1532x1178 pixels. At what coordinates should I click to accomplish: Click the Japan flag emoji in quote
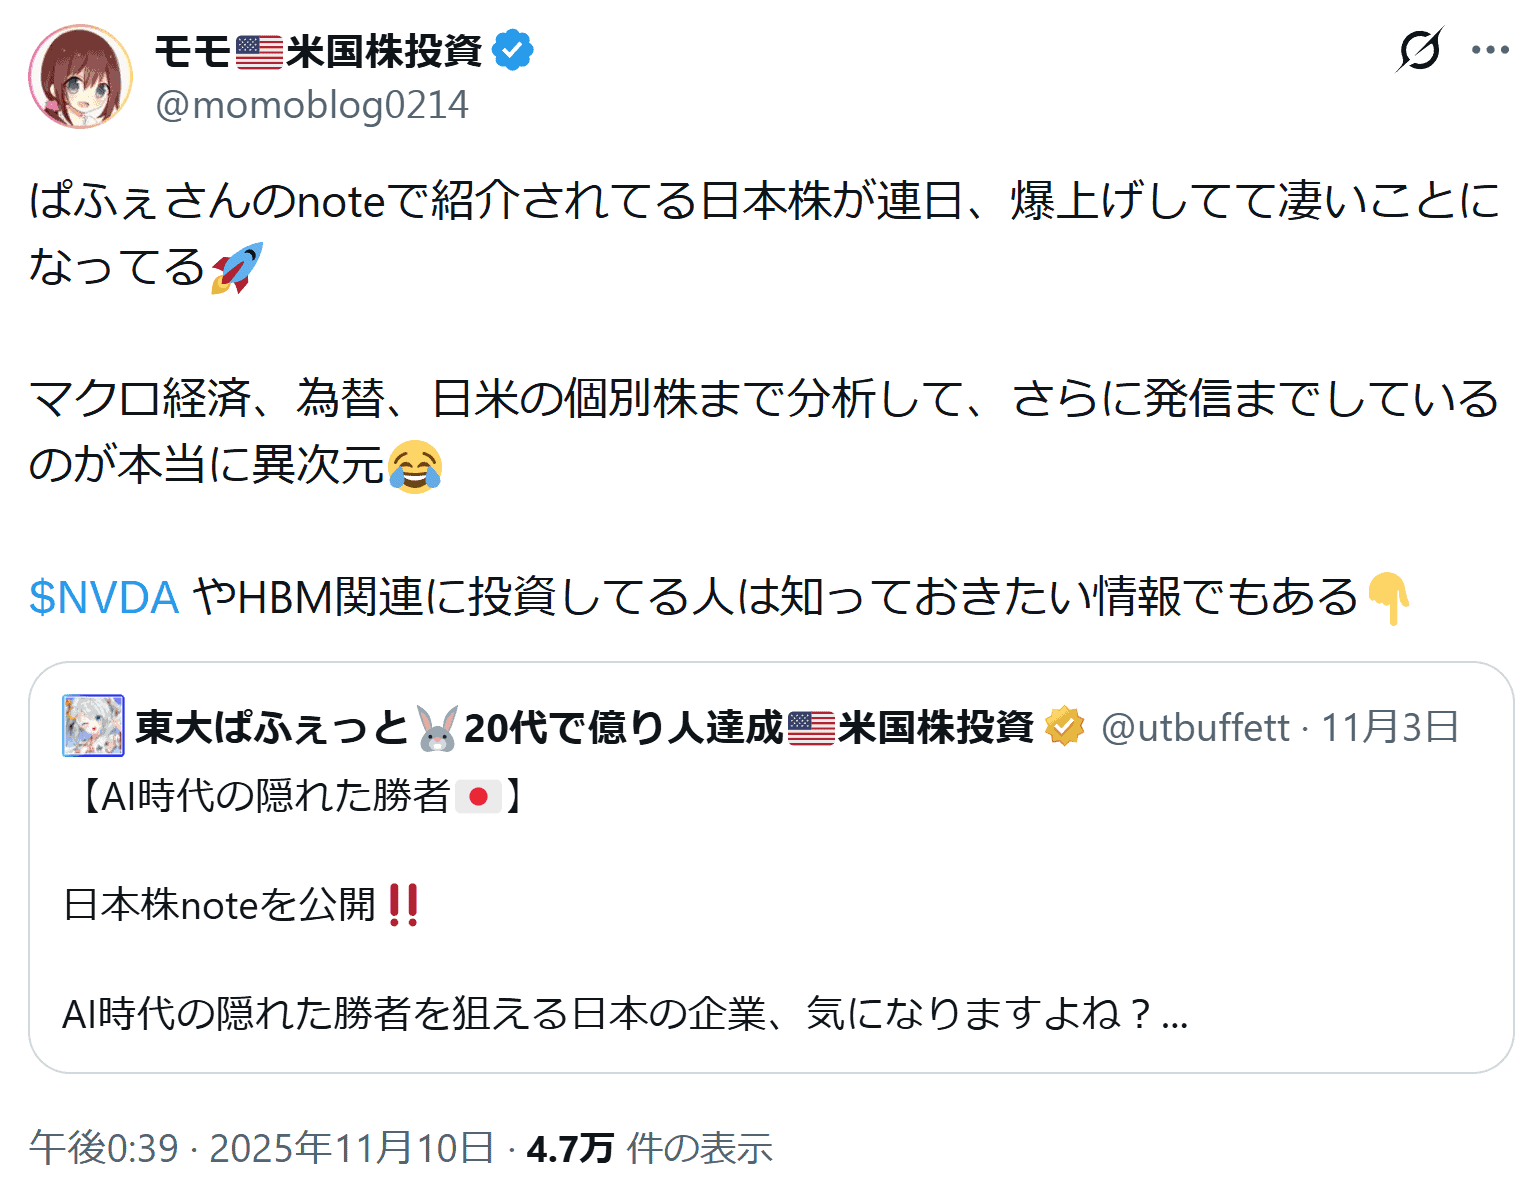478,797
